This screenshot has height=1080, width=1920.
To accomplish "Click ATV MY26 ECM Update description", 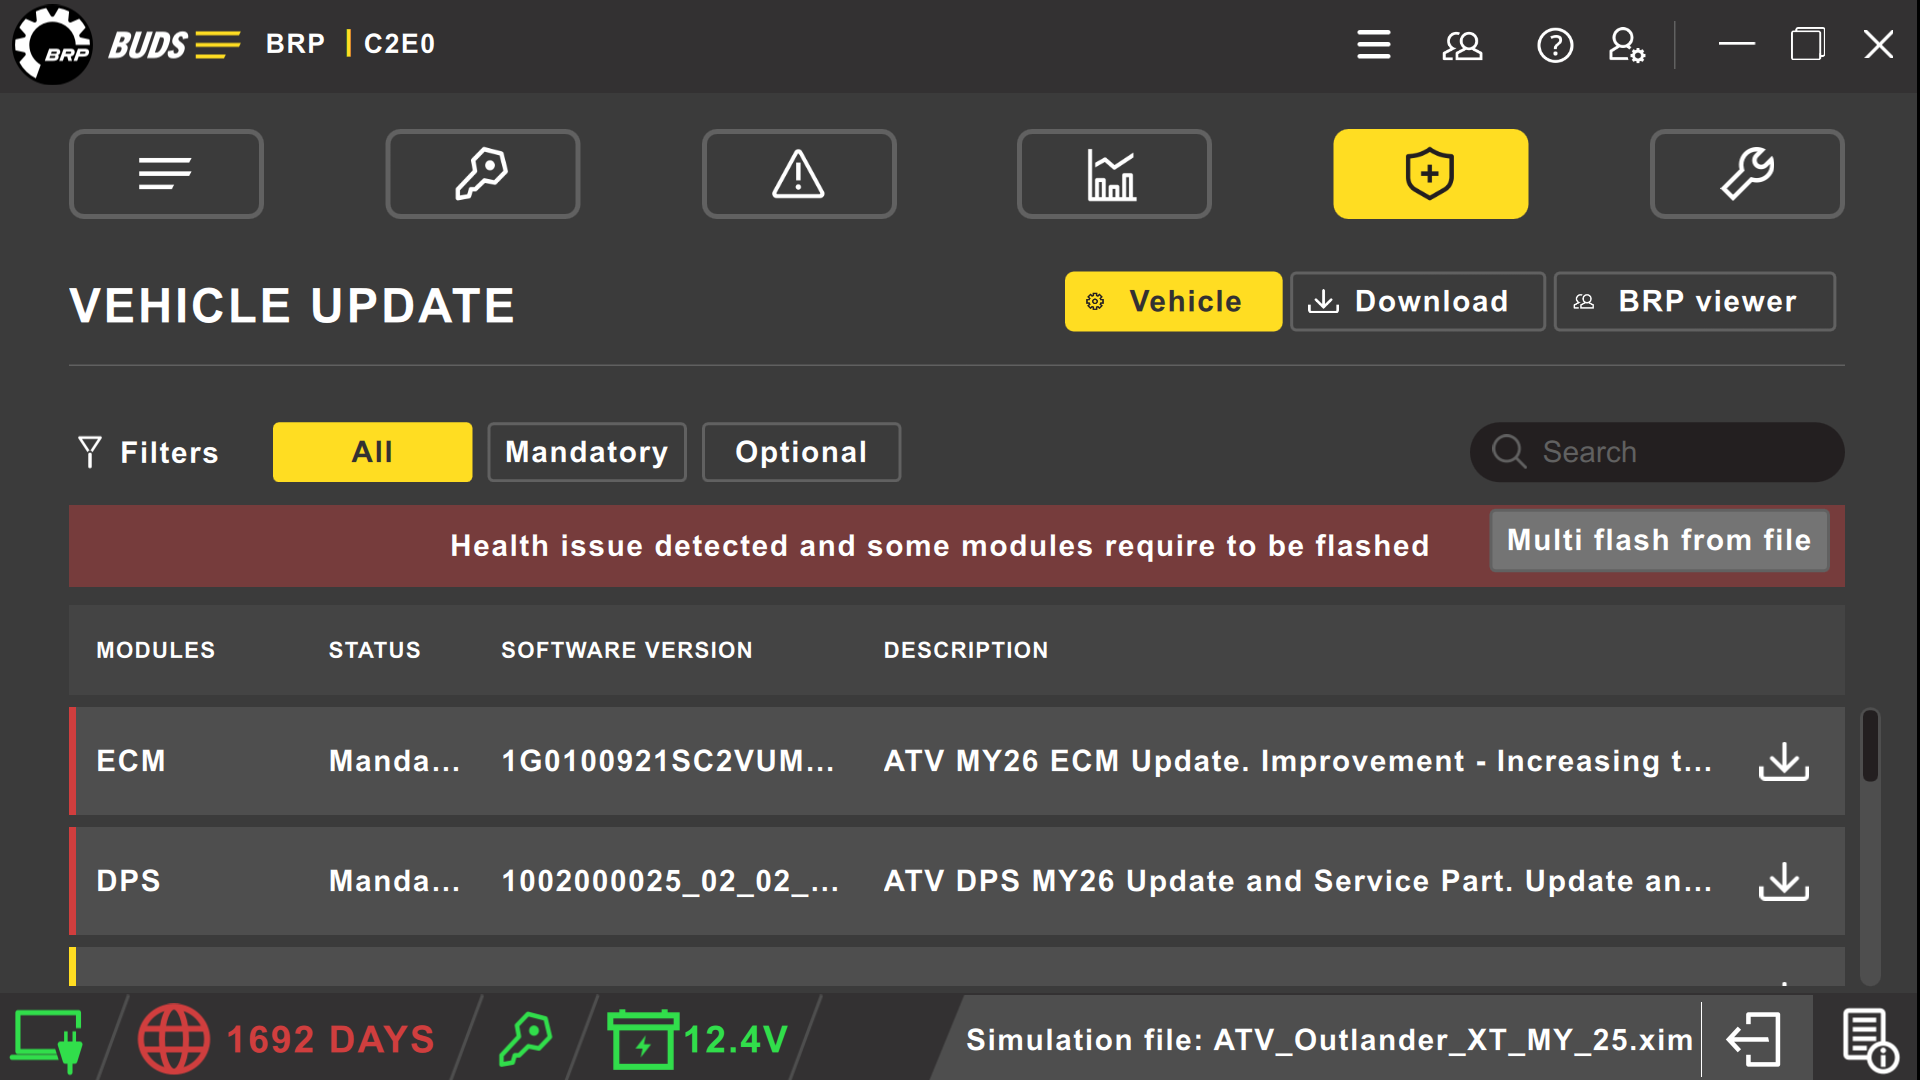I will click(1298, 761).
